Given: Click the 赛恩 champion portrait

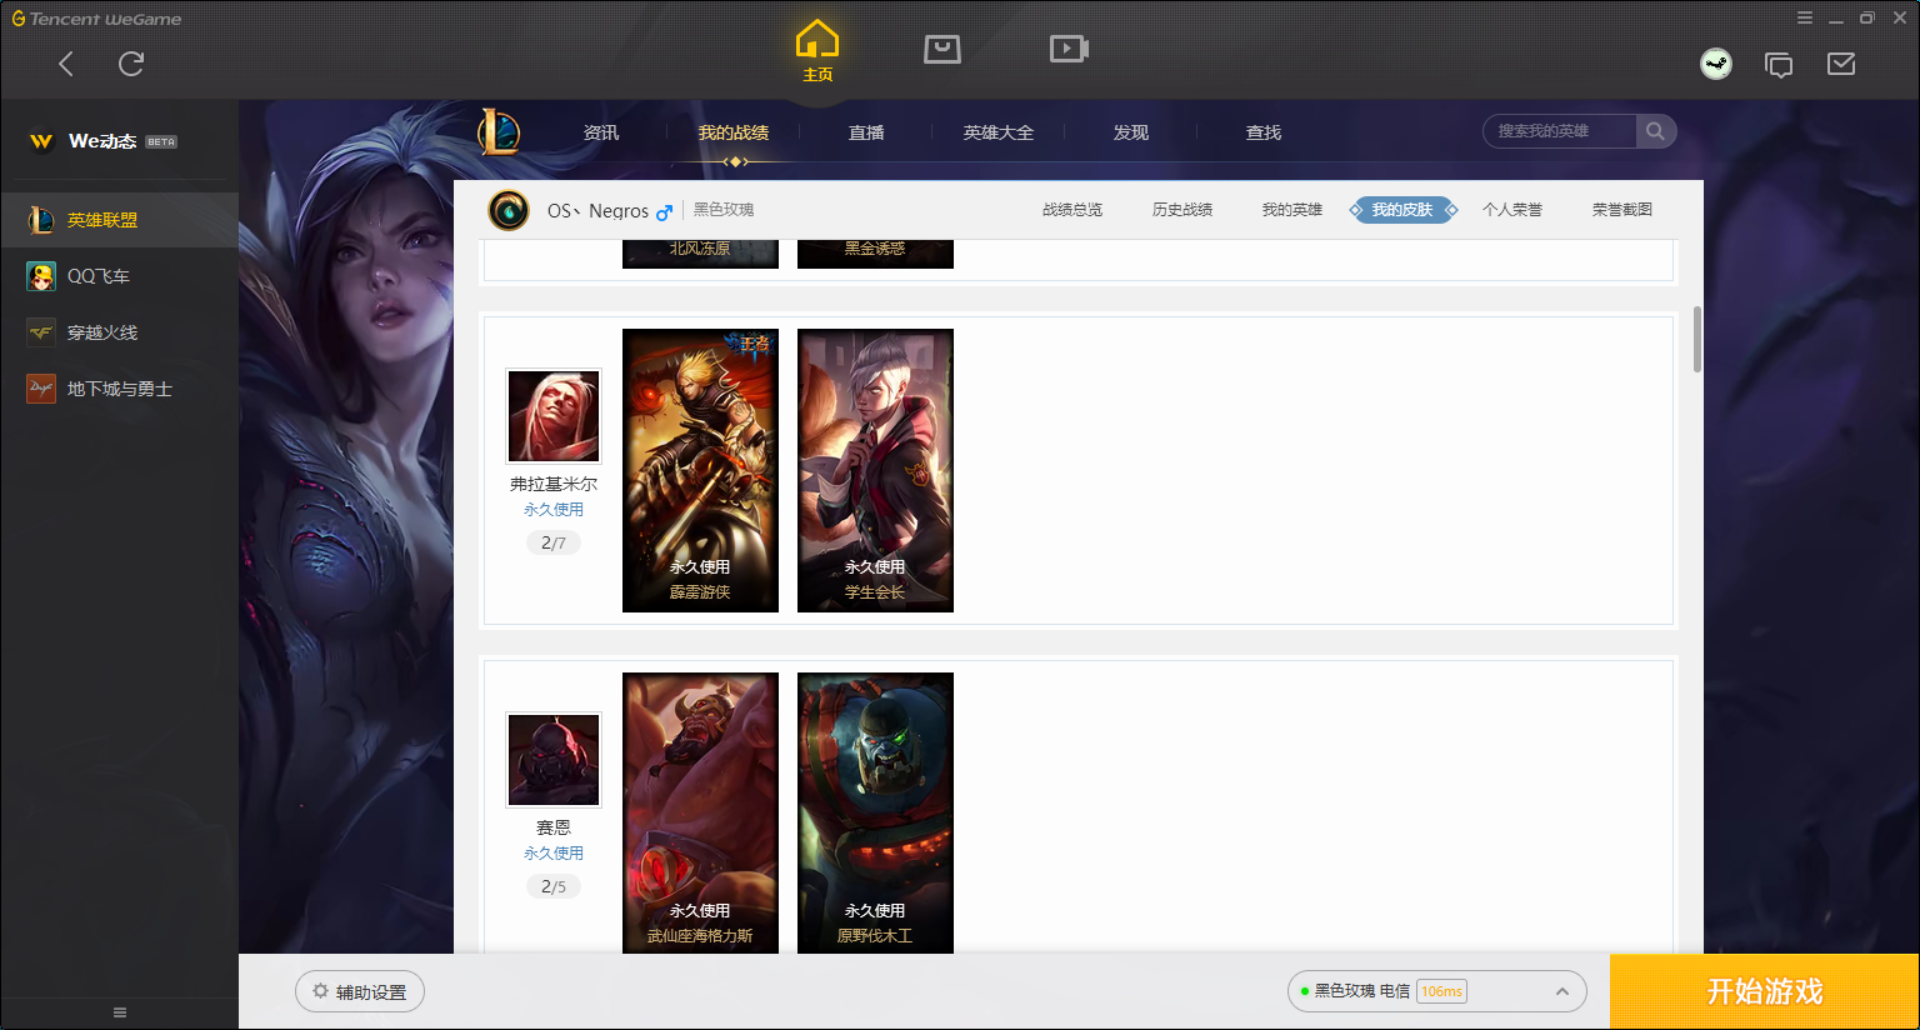Looking at the screenshot, I should [553, 759].
